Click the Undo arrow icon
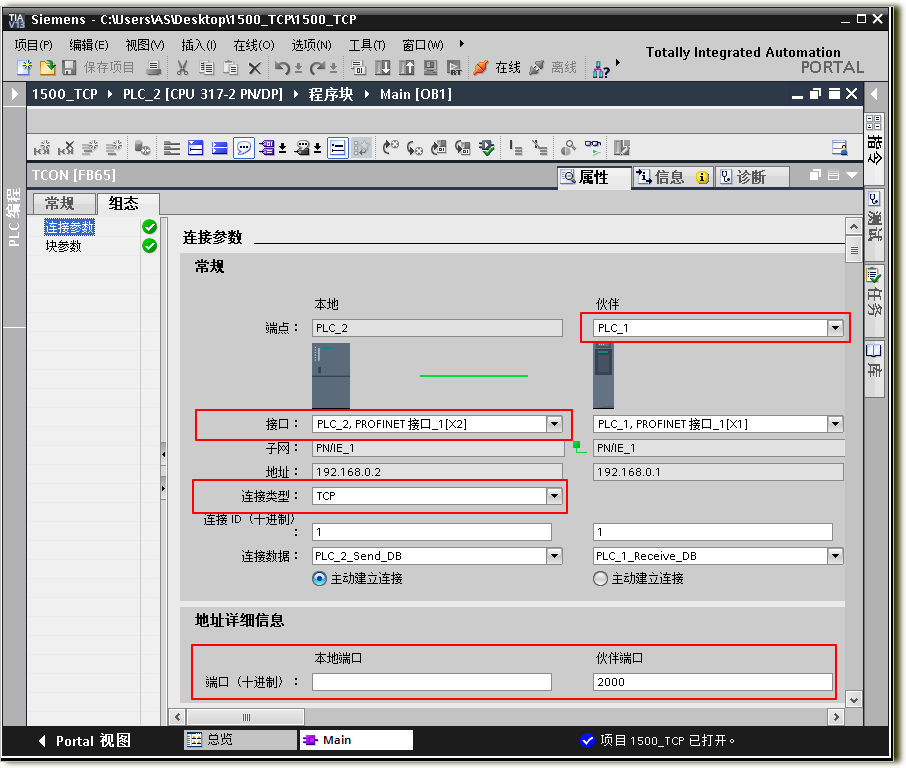Screen dimensions: 906x768 coord(283,68)
